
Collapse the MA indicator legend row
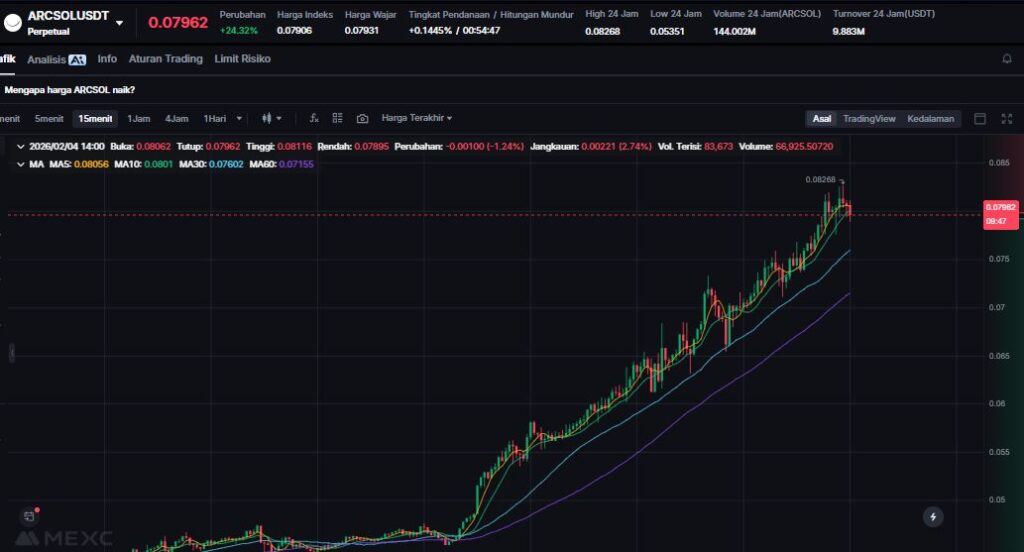click(x=21, y=163)
